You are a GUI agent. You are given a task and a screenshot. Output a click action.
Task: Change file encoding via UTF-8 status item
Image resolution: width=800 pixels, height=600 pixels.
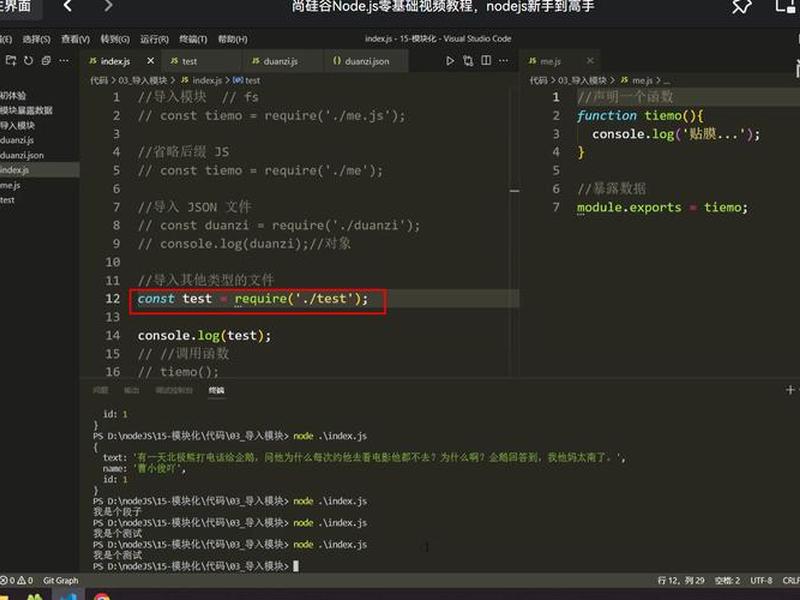[x=761, y=580]
